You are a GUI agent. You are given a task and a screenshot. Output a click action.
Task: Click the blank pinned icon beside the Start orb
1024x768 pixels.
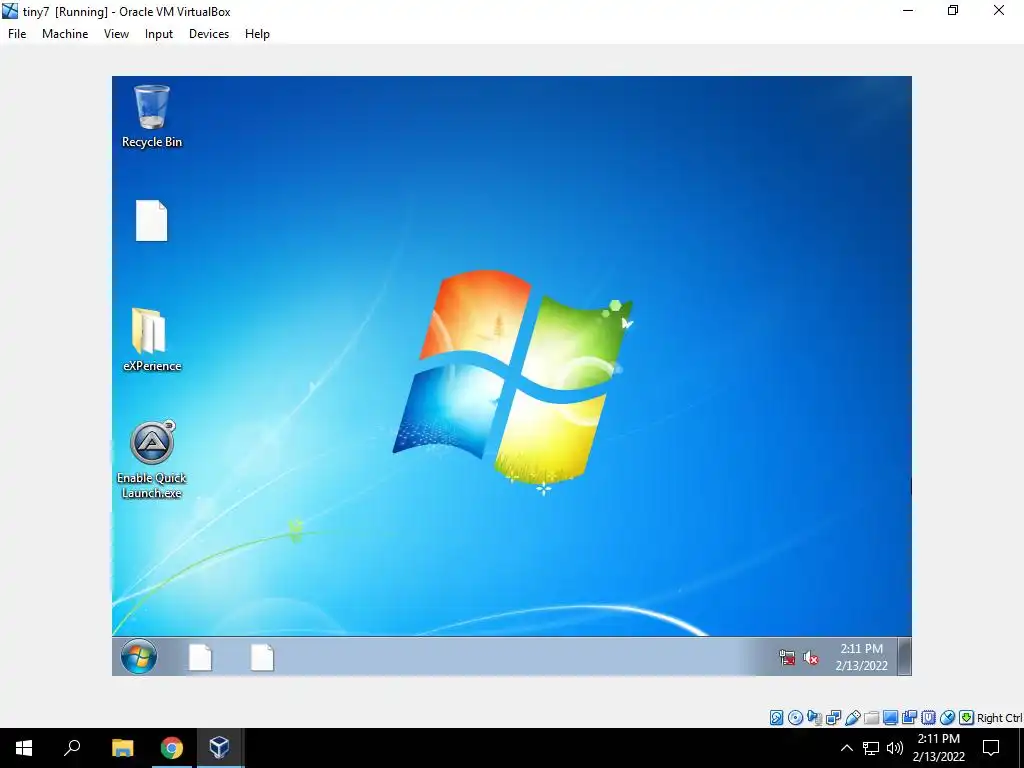(200, 657)
